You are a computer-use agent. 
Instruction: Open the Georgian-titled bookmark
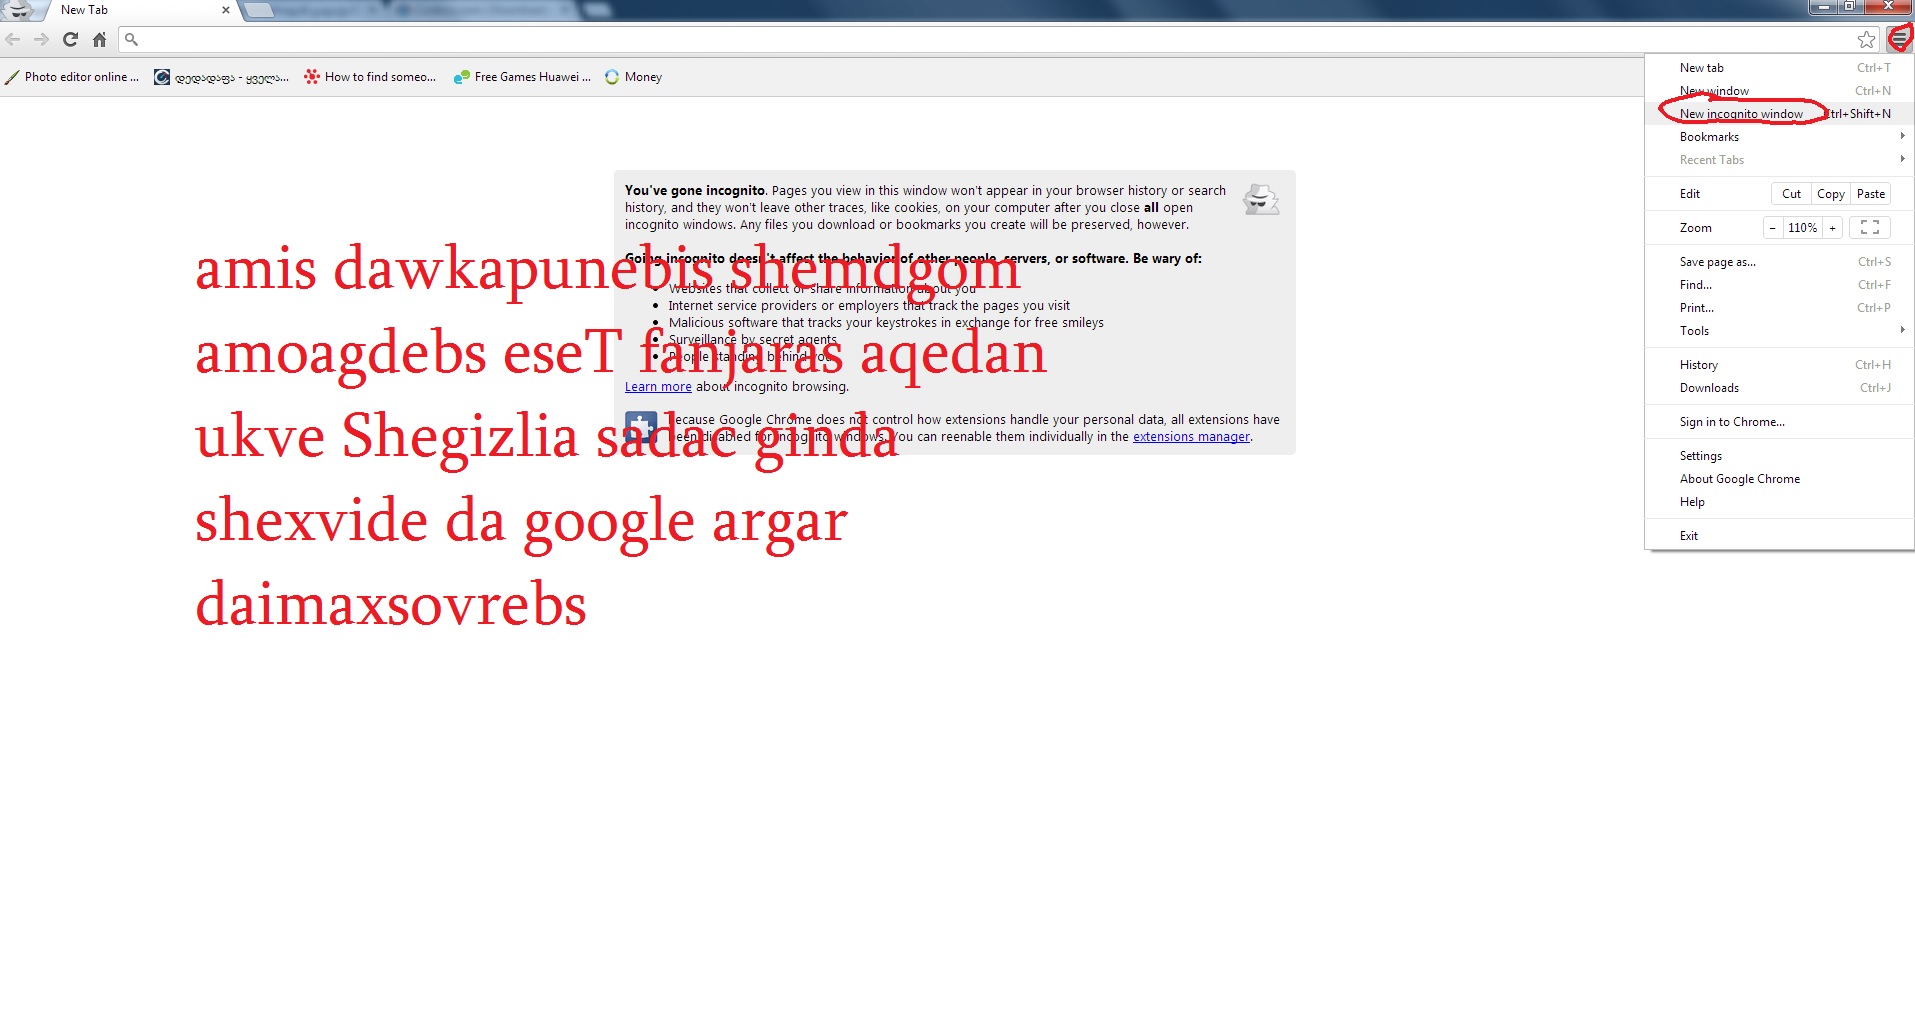tap(222, 77)
